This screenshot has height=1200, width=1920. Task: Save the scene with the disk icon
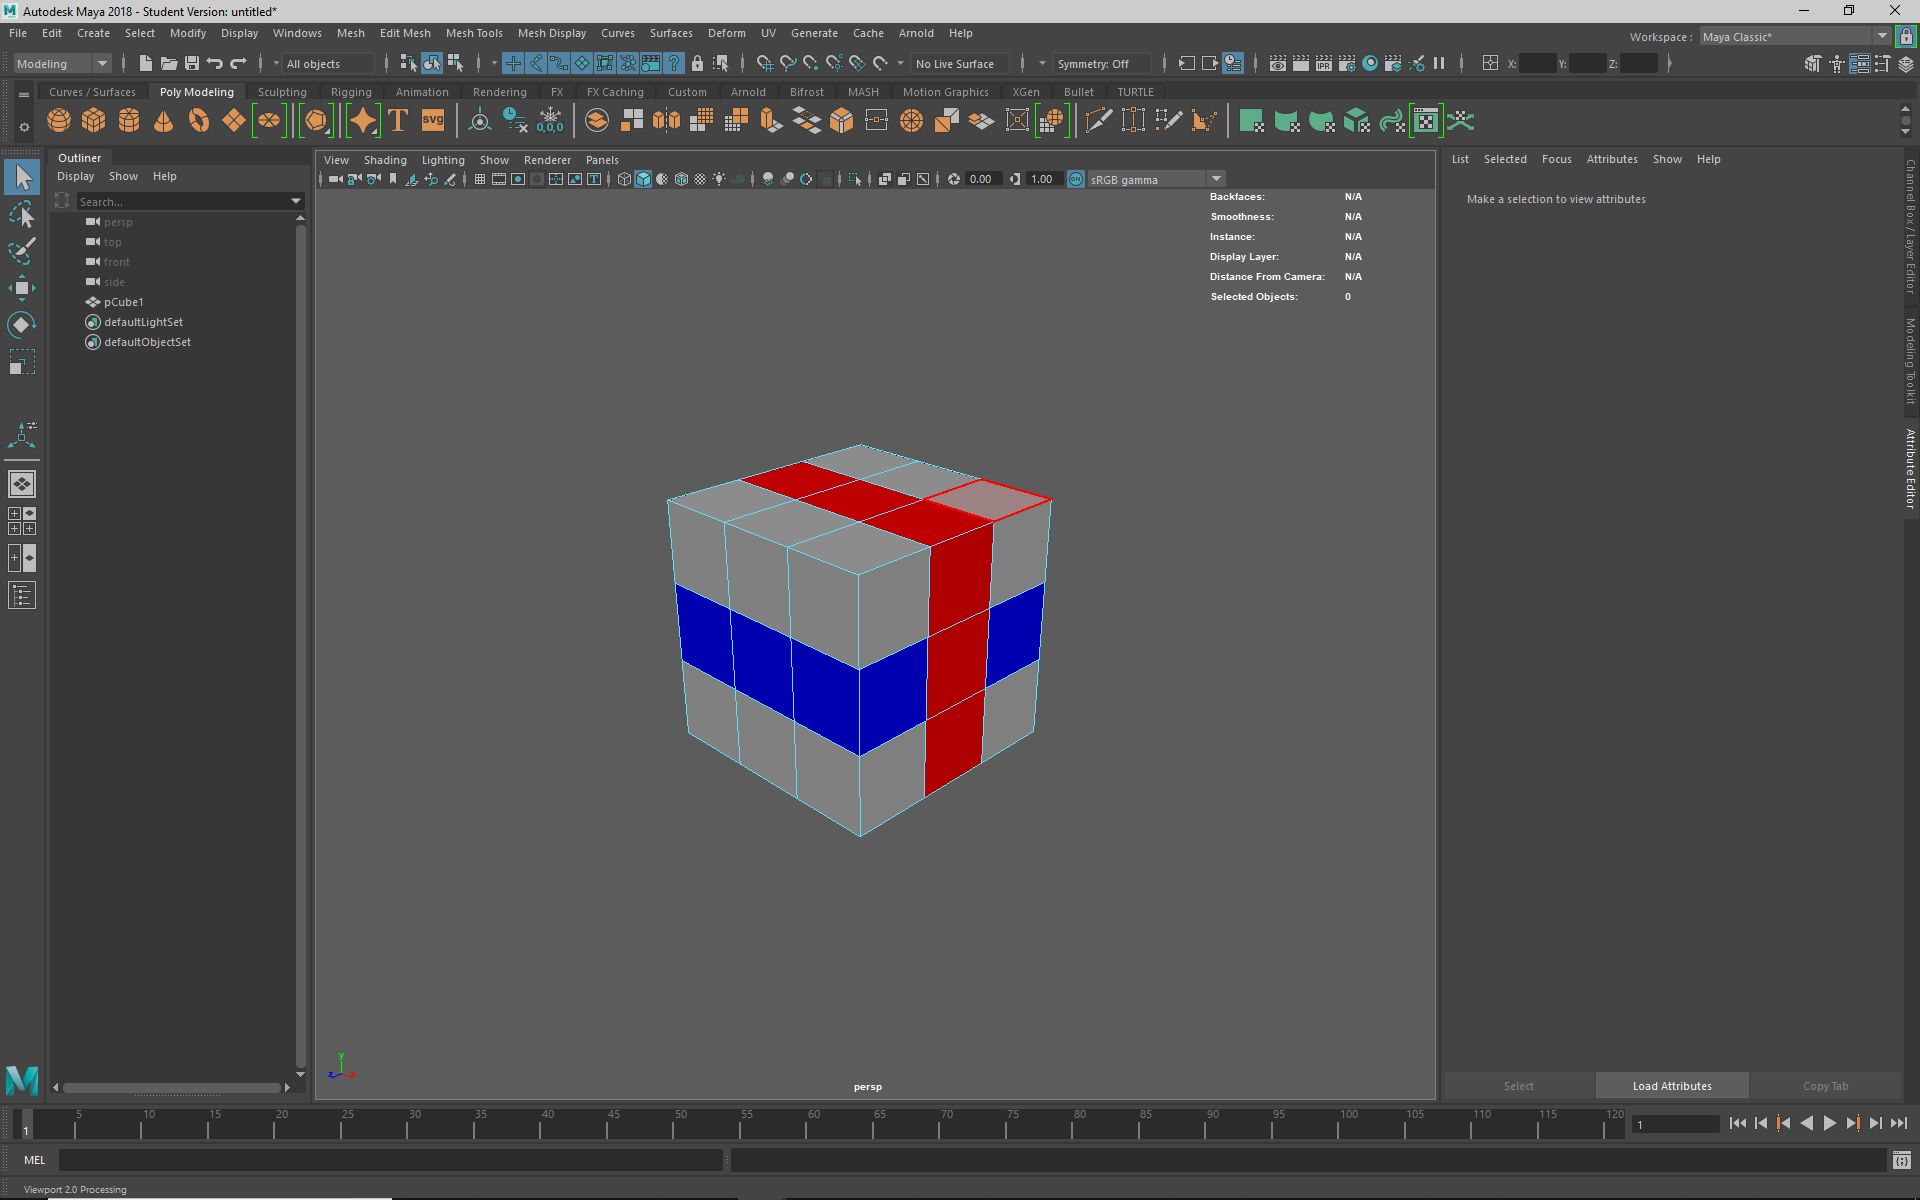[192, 63]
